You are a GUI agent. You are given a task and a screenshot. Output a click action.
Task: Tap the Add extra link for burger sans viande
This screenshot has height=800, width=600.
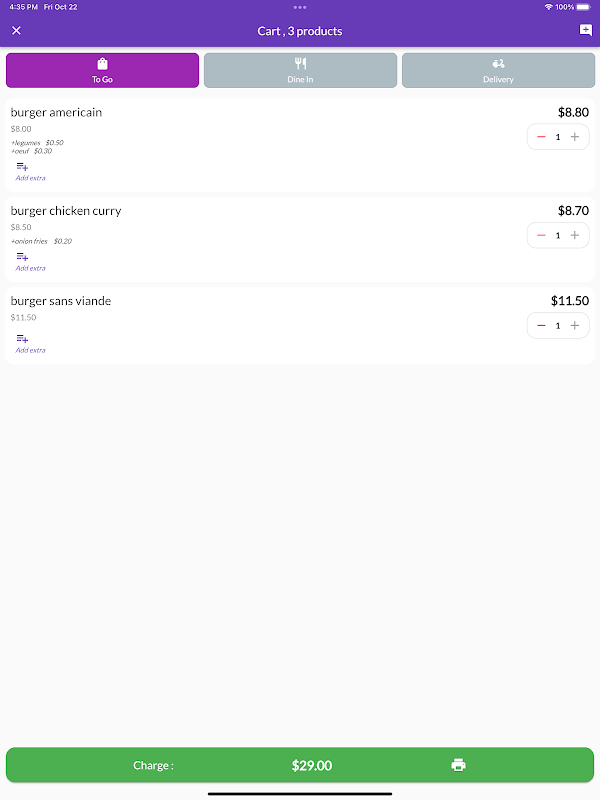pos(30,350)
